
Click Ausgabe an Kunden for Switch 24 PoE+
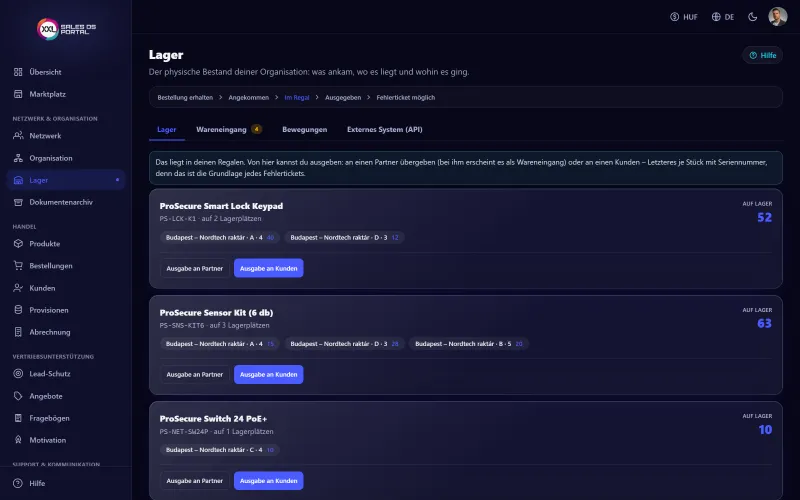[268, 481]
